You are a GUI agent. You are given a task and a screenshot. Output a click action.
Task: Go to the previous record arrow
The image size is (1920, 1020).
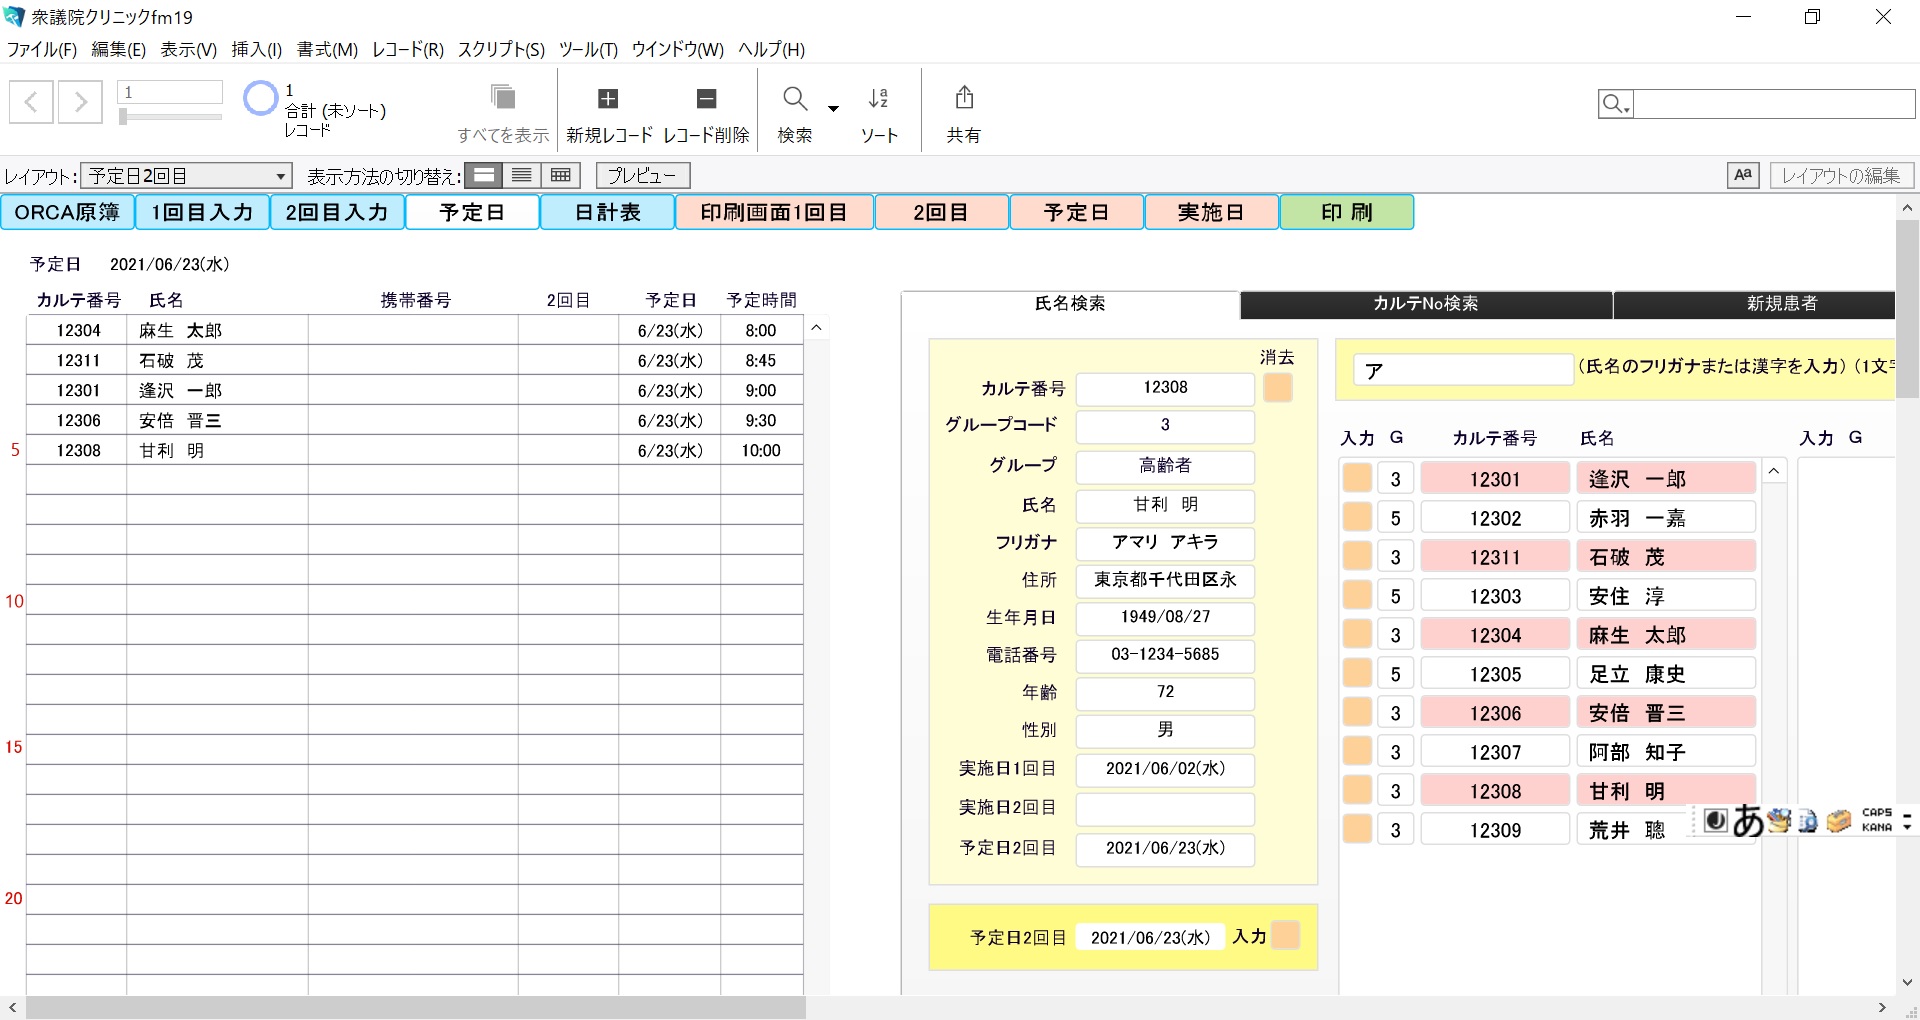point(31,101)
